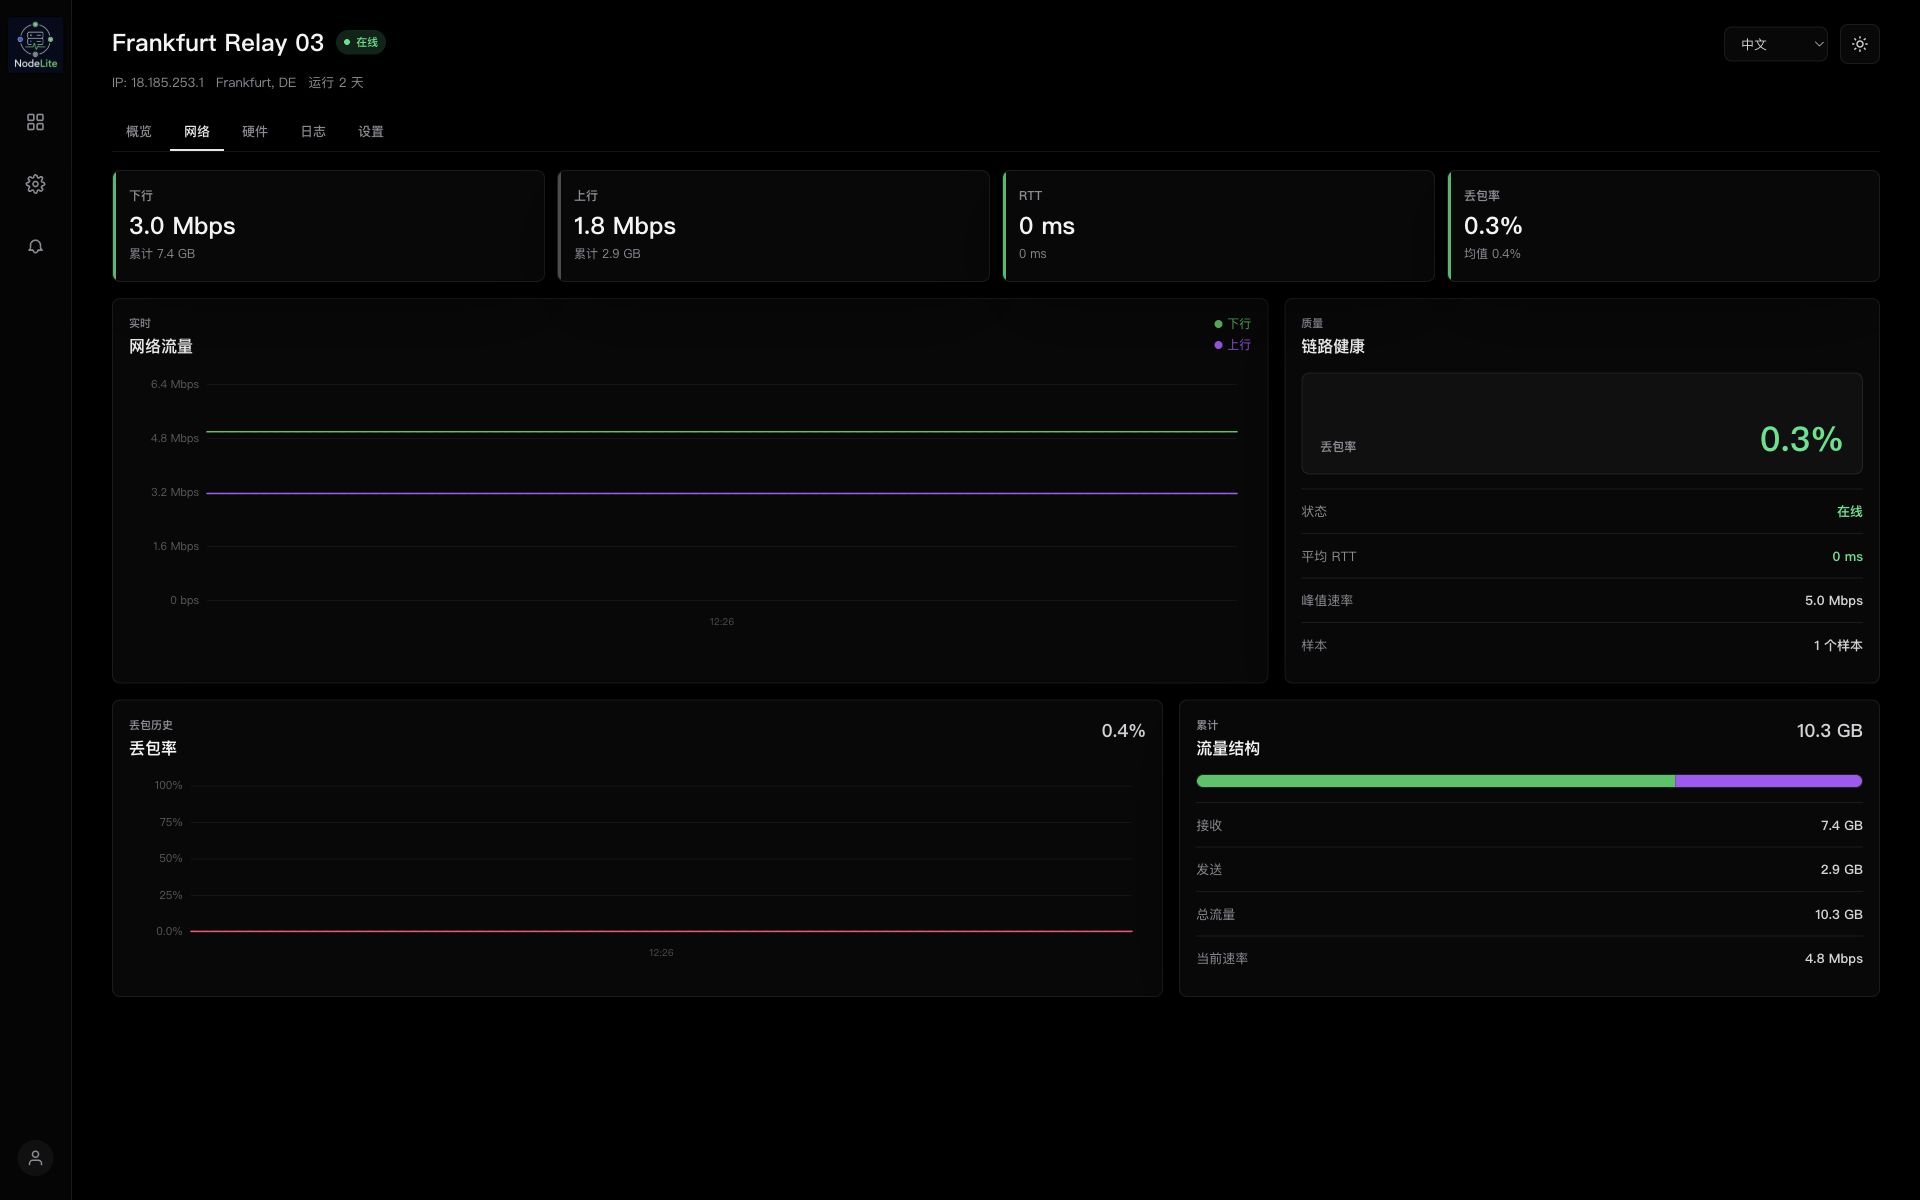Click the RTT 0 ms stat card
Screen dimensions: 1920x1200
(x=1218, y=226)
